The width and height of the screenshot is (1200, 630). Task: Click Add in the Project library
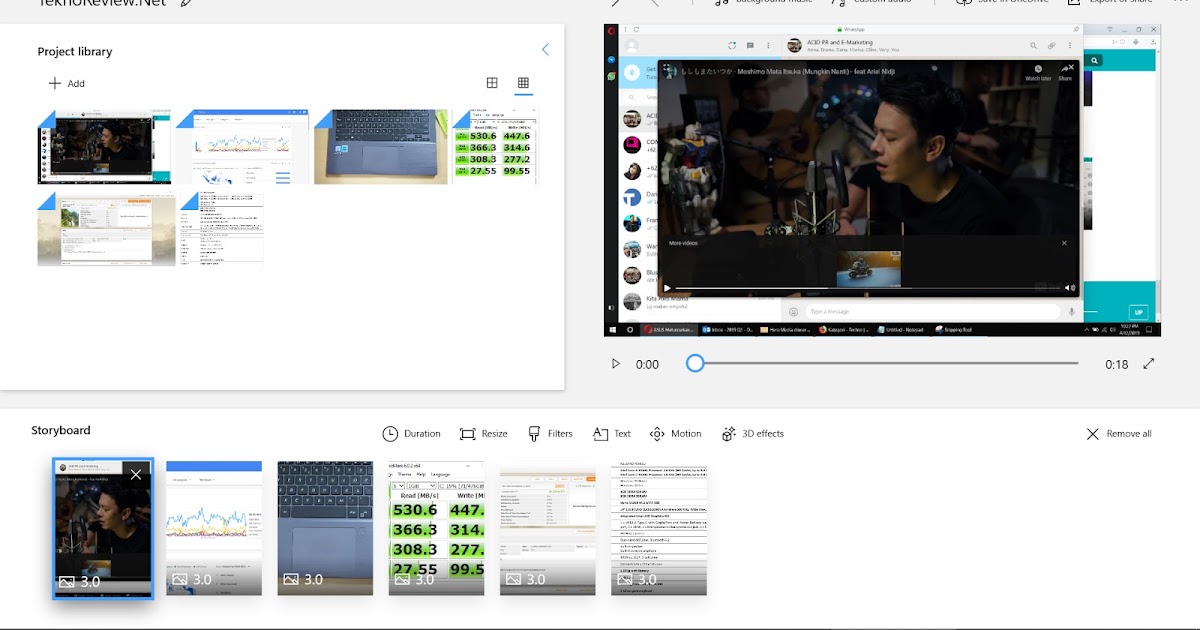[67, 84]
